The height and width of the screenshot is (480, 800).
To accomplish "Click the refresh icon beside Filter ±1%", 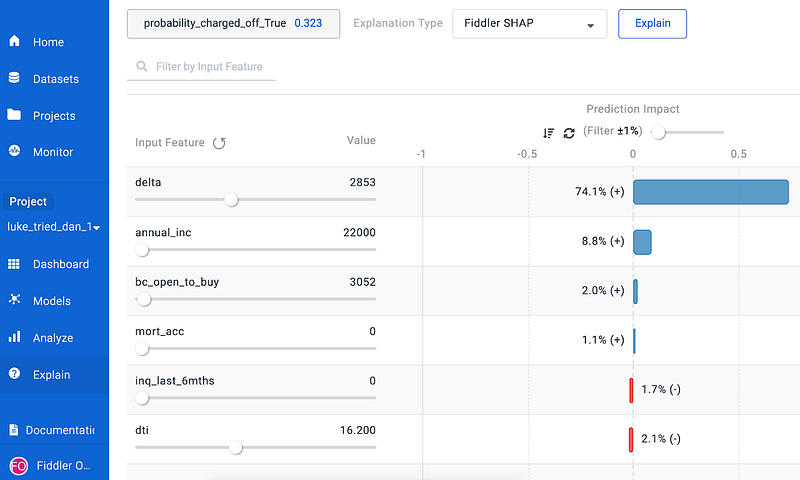I will point(569,132).
